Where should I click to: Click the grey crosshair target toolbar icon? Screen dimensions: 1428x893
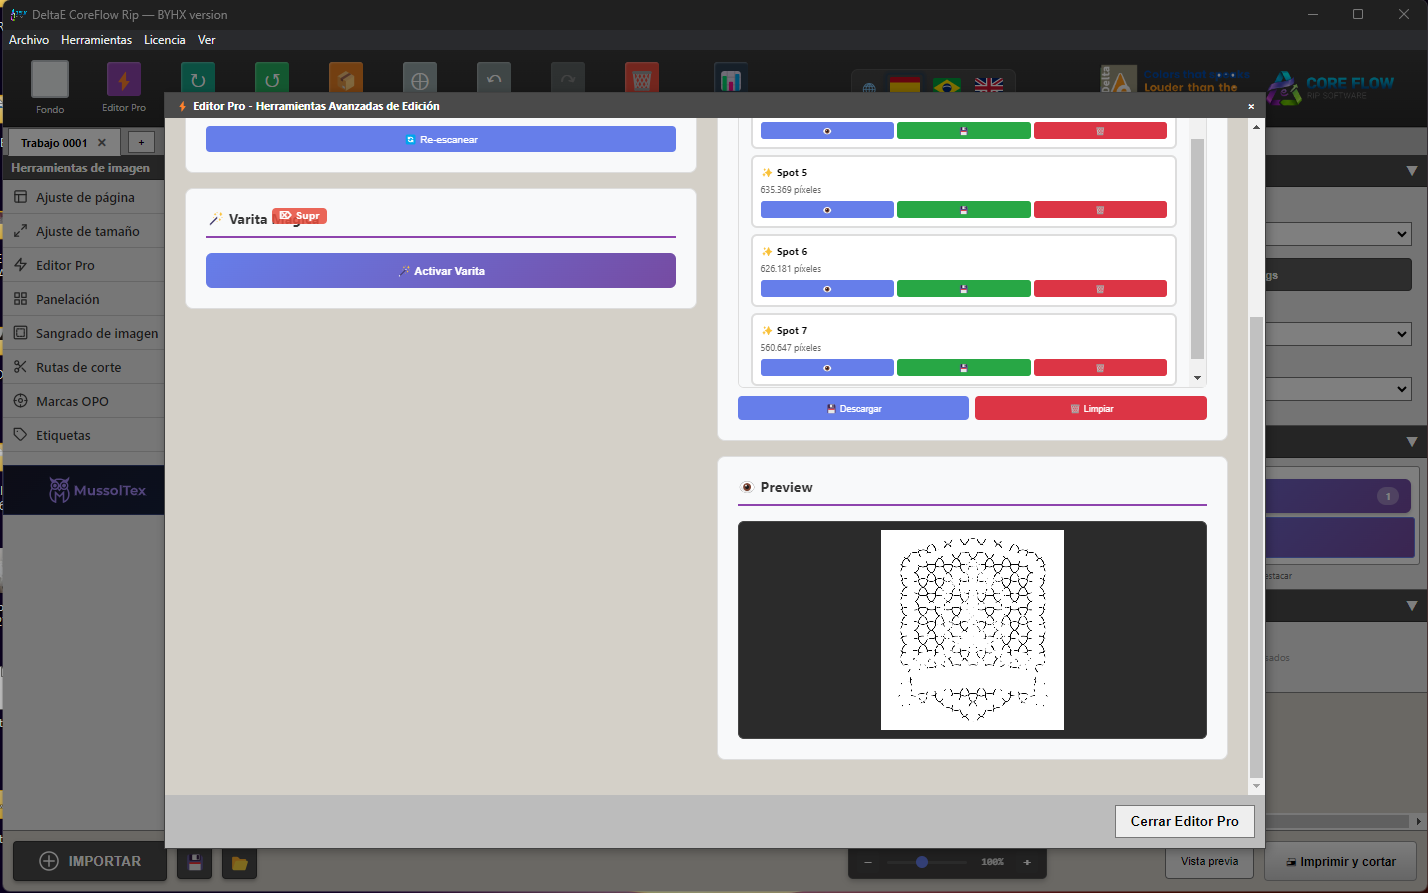(x=420, y=78)
